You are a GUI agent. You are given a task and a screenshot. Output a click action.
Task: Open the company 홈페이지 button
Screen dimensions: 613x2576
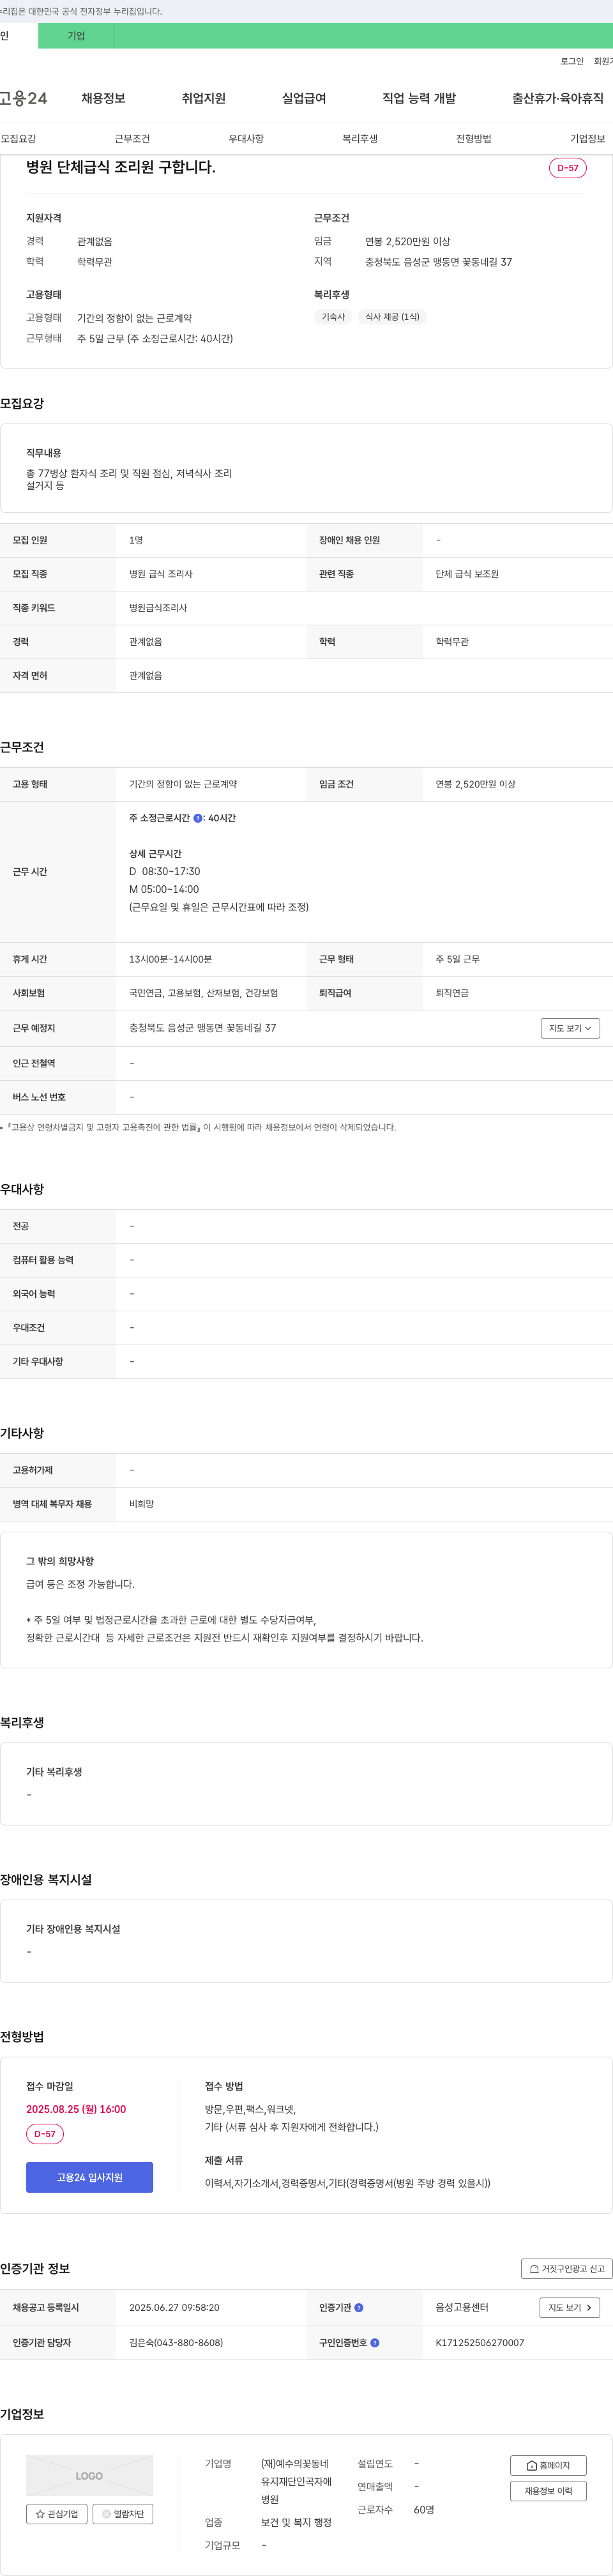click(548, 2466)
